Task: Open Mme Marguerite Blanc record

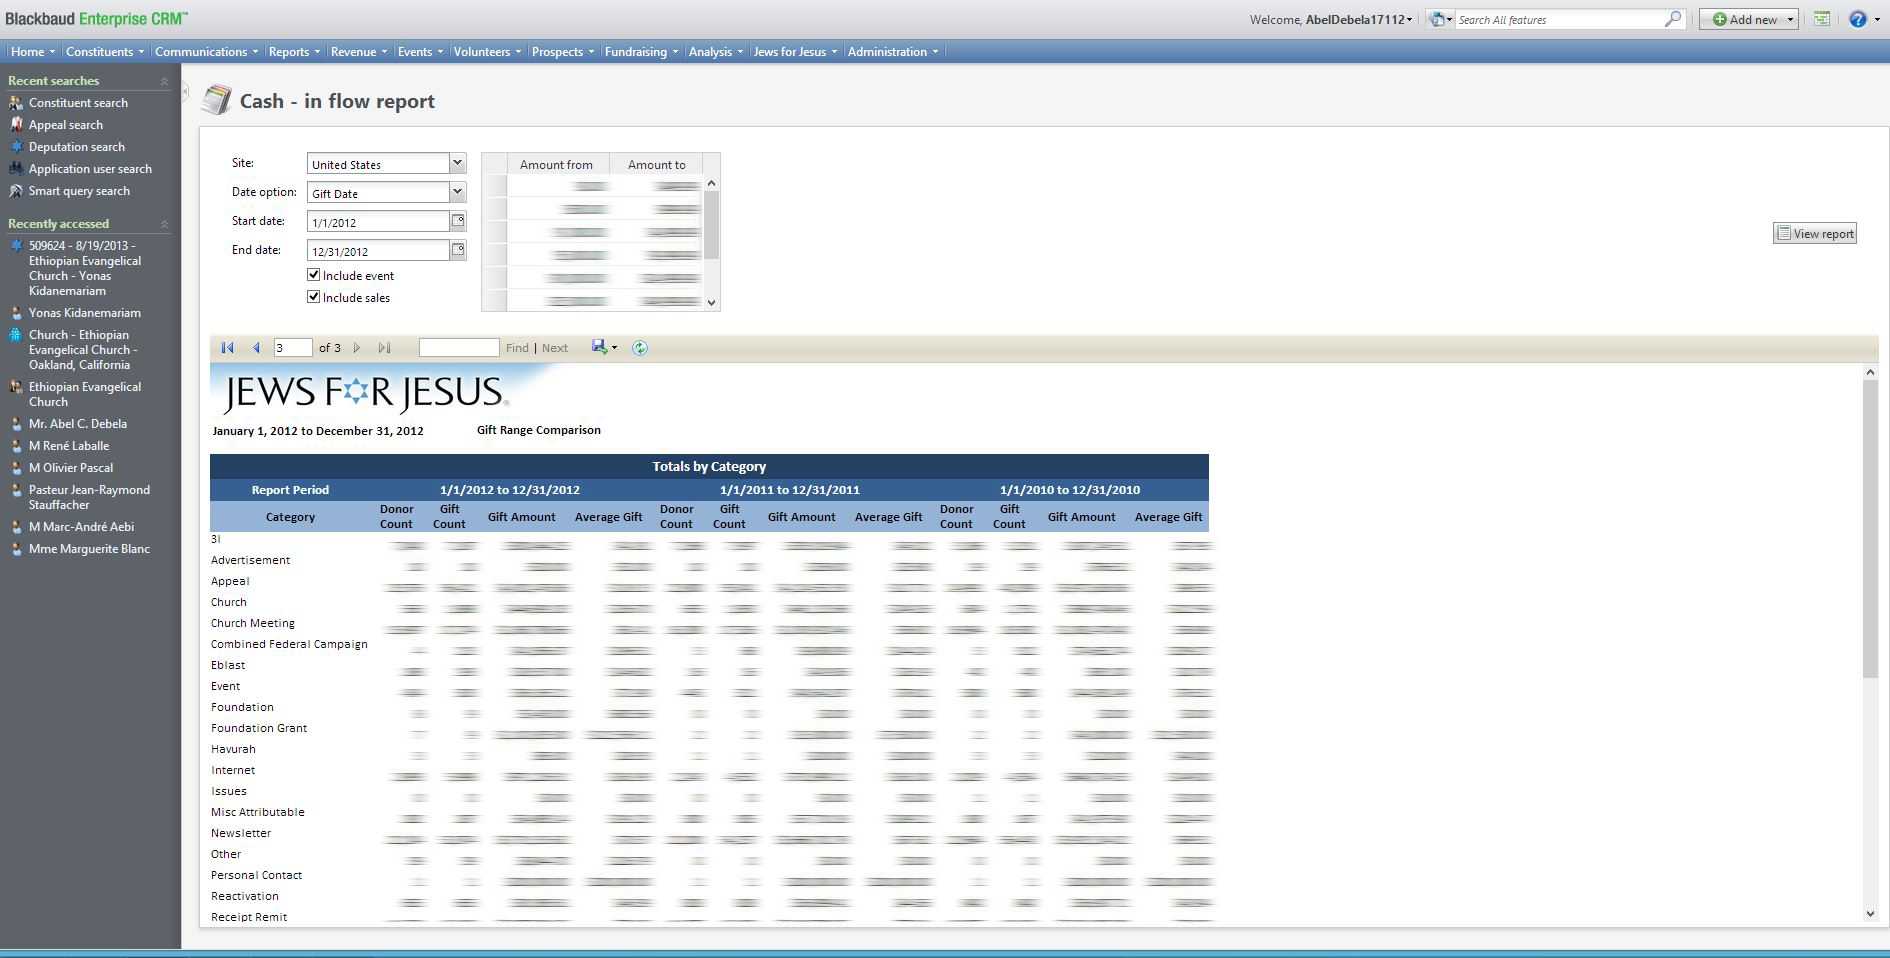Action: click(89, 549)
